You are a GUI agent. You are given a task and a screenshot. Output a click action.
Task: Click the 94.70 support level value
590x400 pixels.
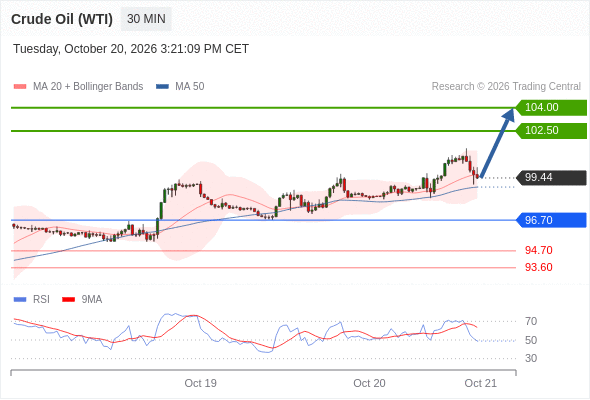pos(539,250)
